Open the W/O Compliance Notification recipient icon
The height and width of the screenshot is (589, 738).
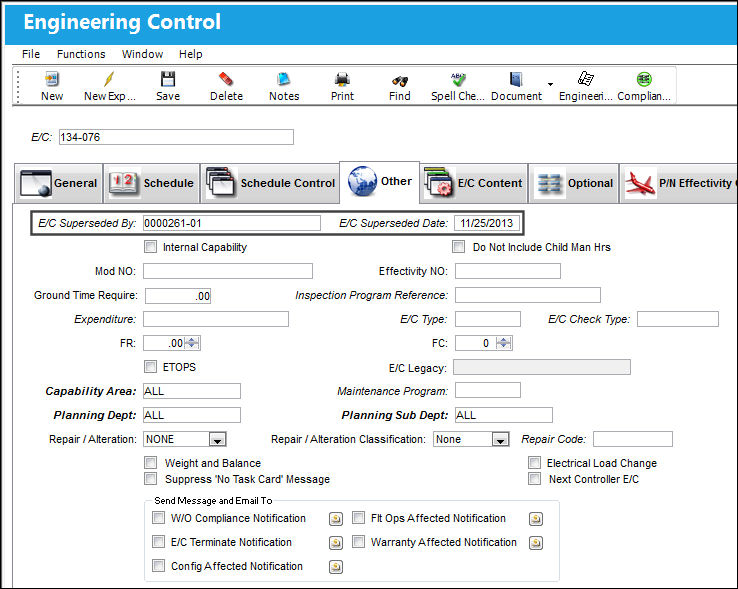(336, 519)
